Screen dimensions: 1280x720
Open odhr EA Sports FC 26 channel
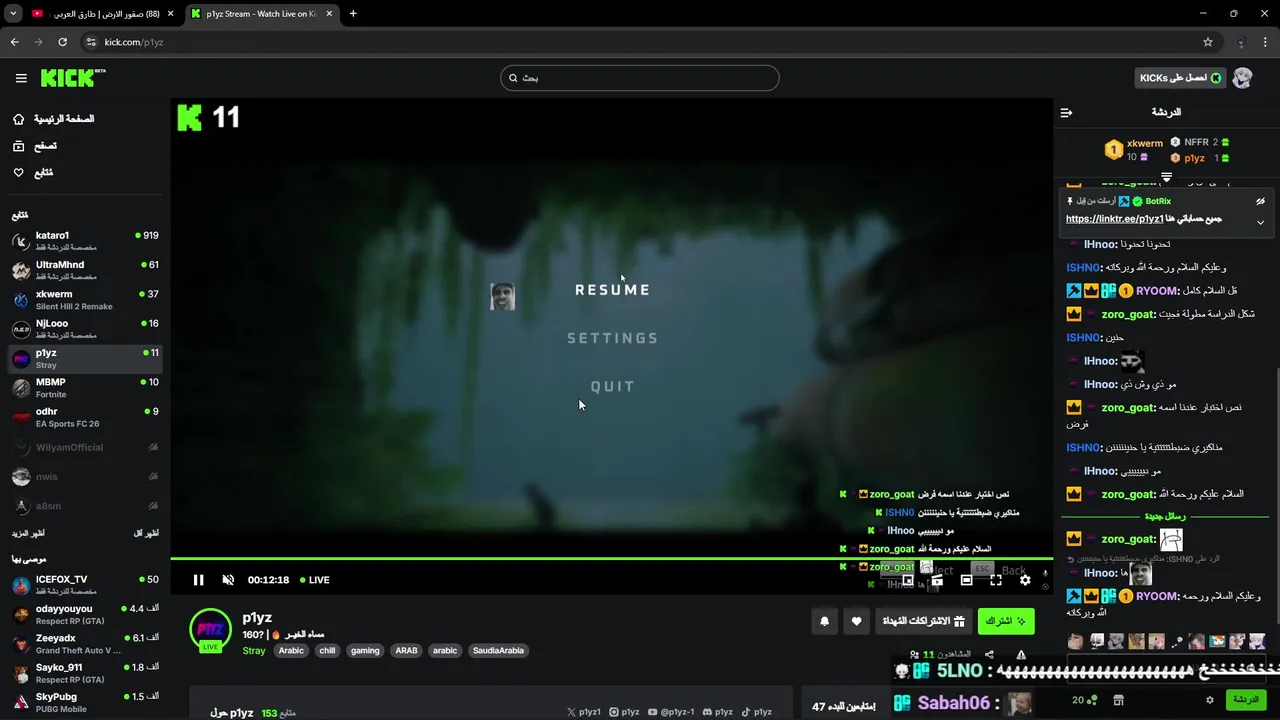[x=85, y=417]
